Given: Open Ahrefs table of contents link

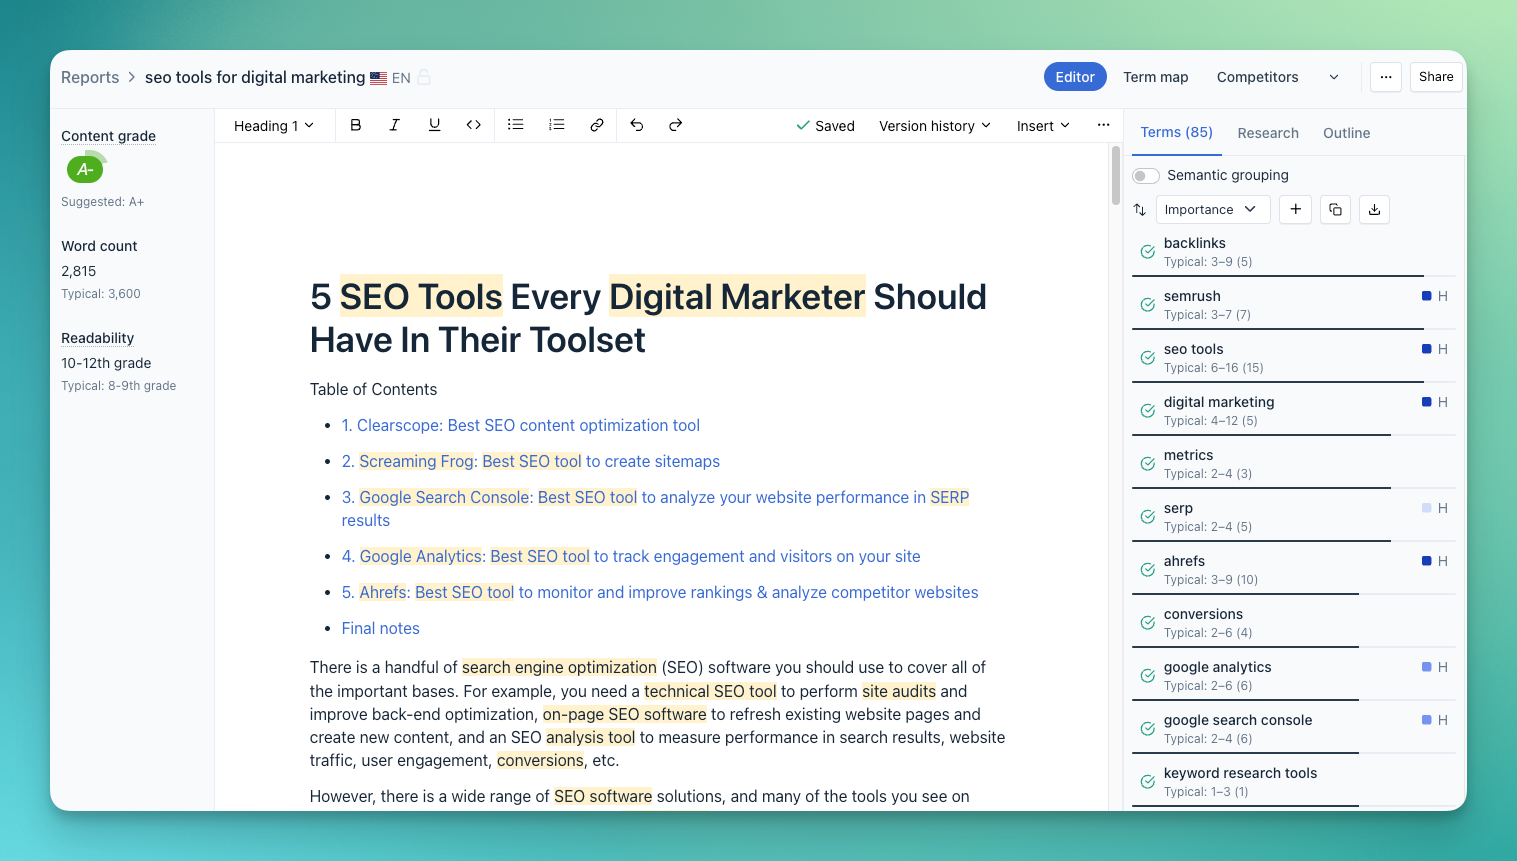Looking at the screenshot, I should tap(660, 592).
